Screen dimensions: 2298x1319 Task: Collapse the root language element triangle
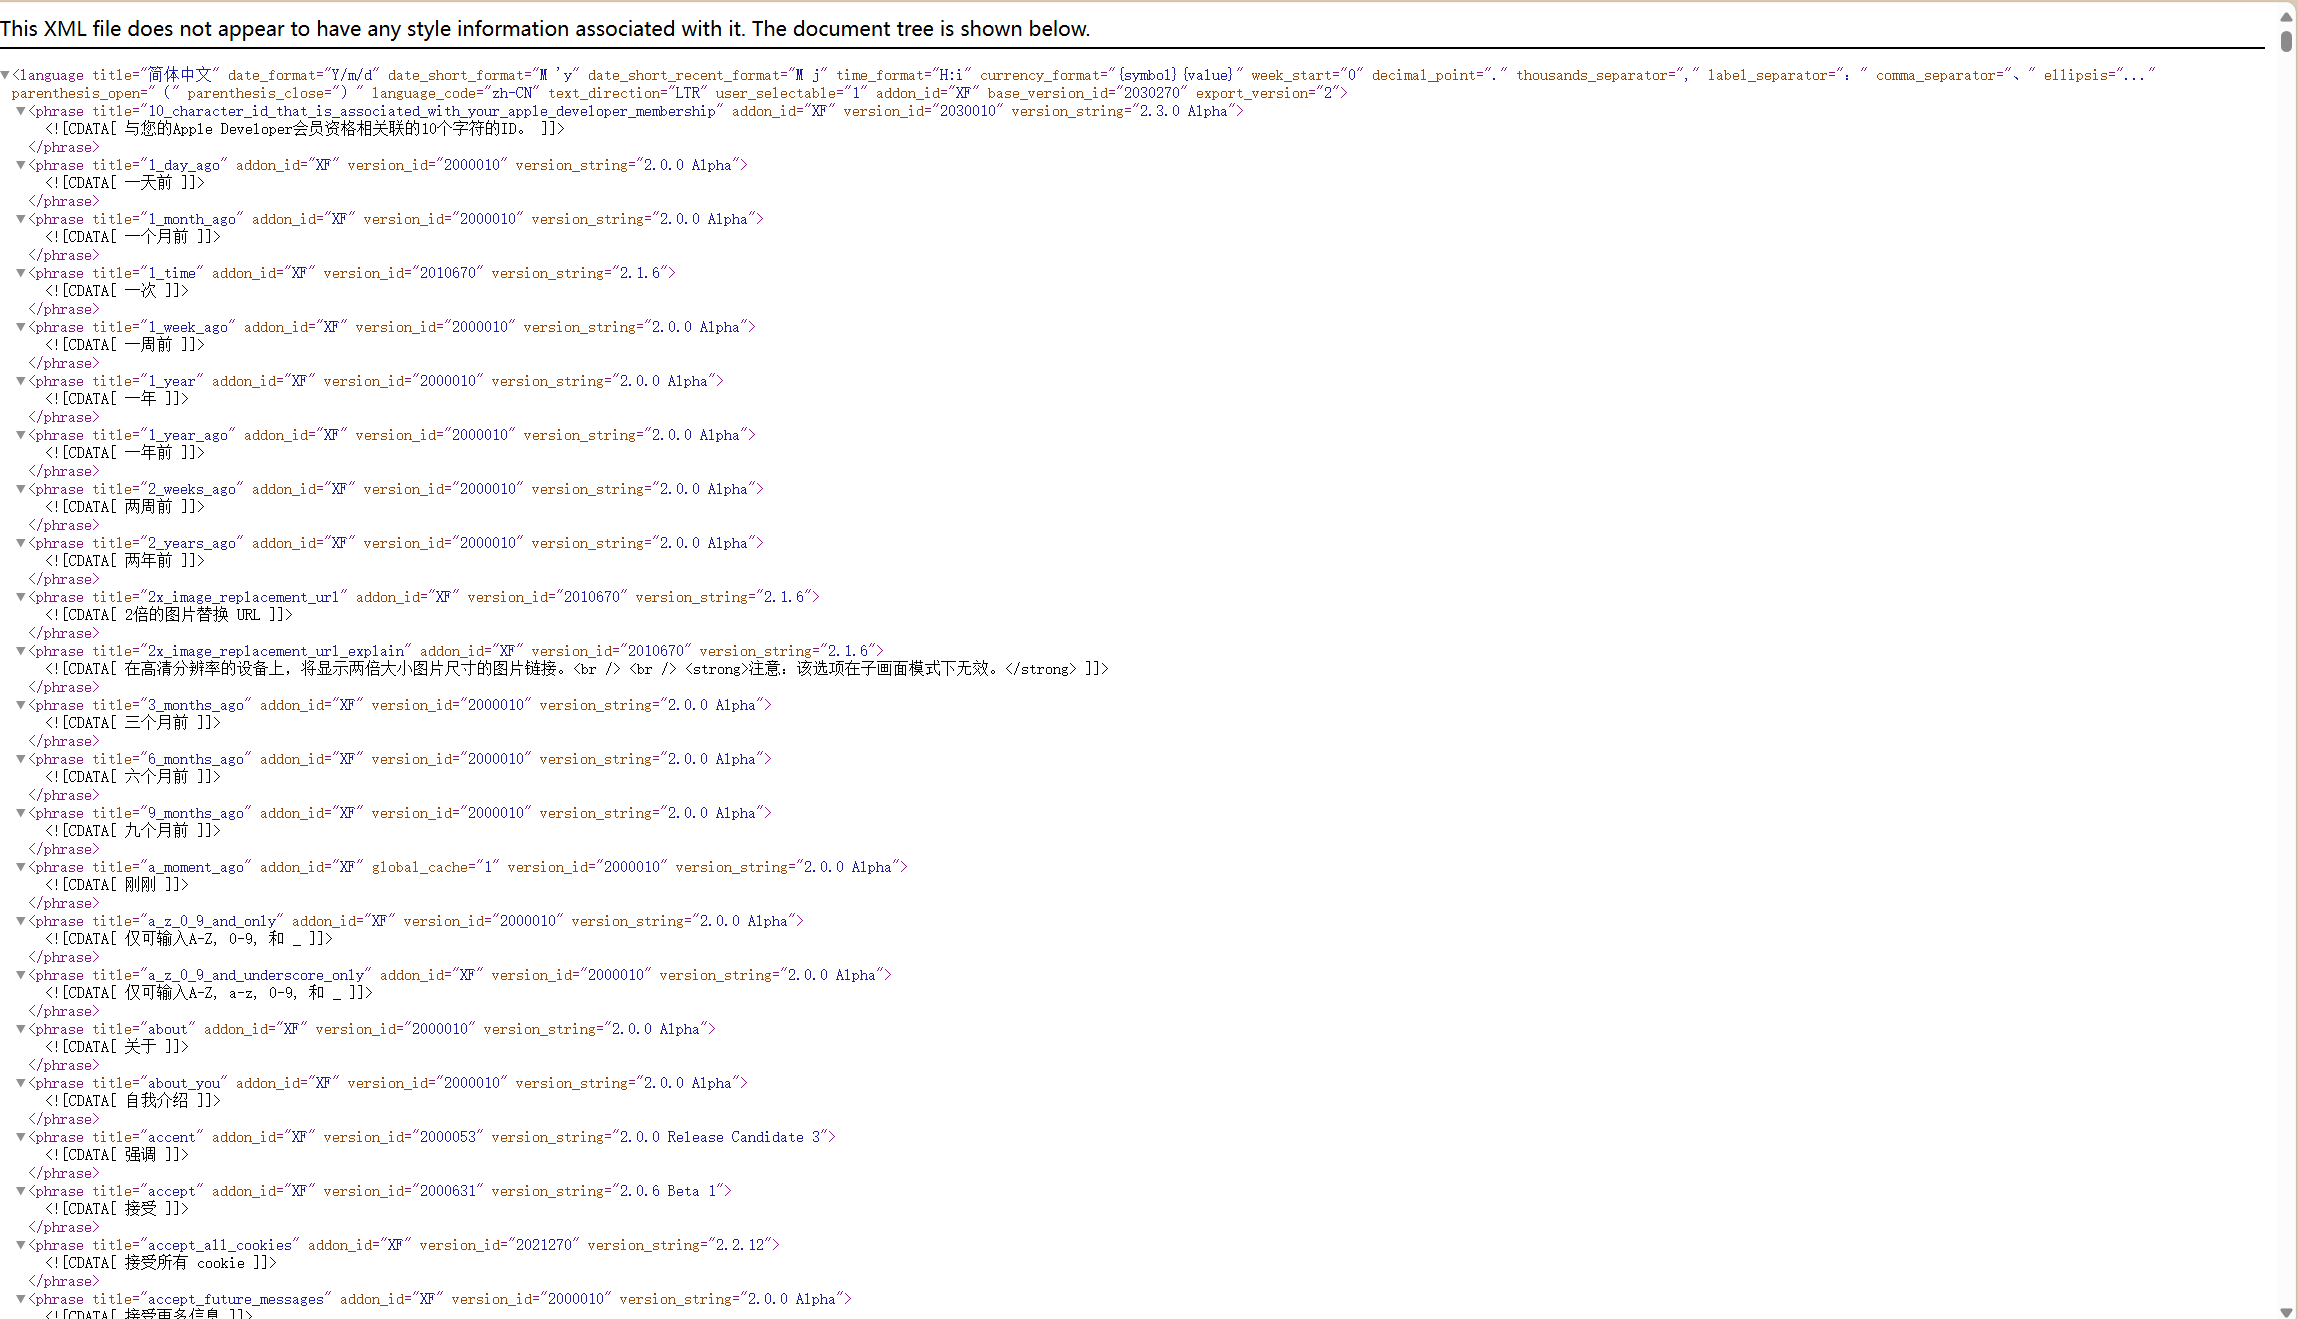point(5,75)
